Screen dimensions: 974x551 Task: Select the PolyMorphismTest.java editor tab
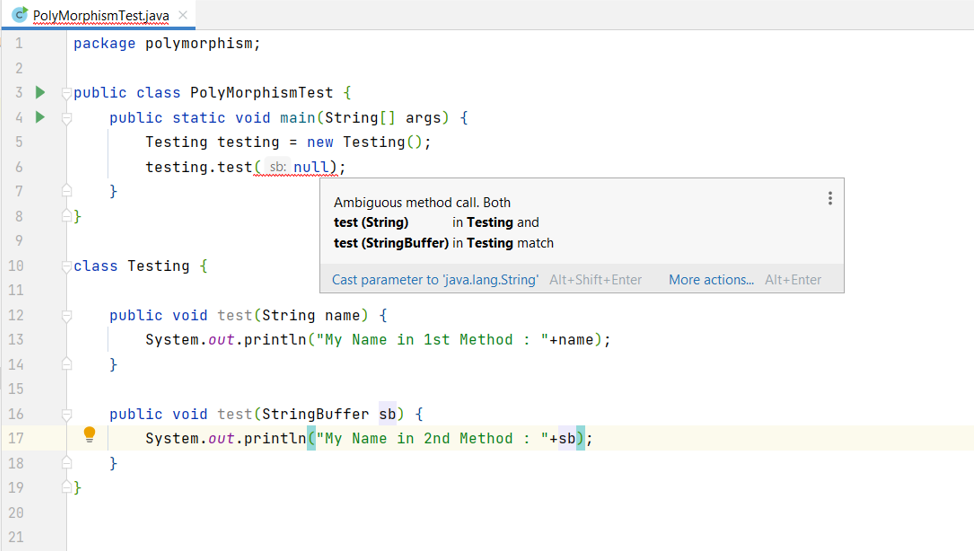click(101, 15)
